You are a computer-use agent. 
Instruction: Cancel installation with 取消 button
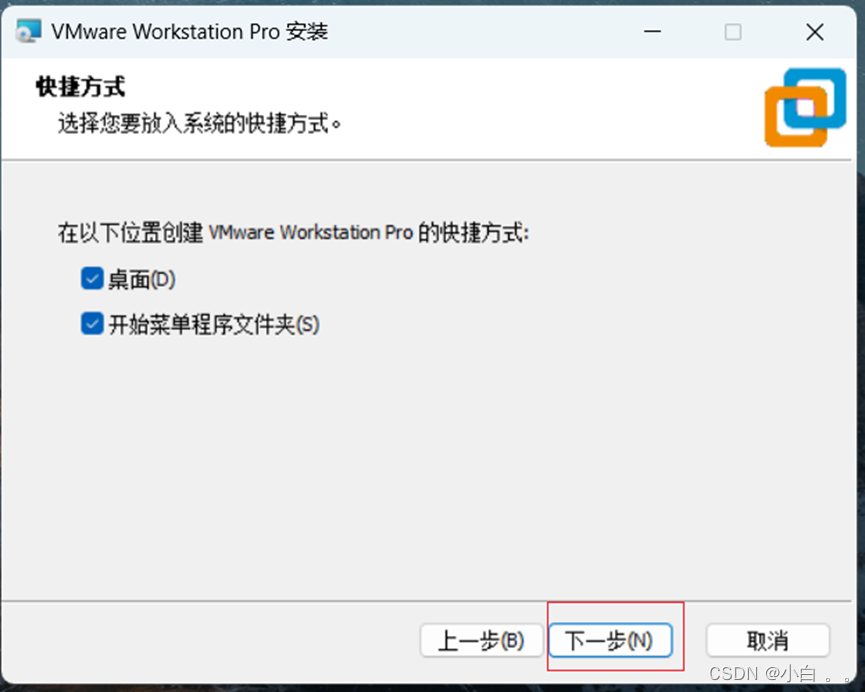coord(767,640)
